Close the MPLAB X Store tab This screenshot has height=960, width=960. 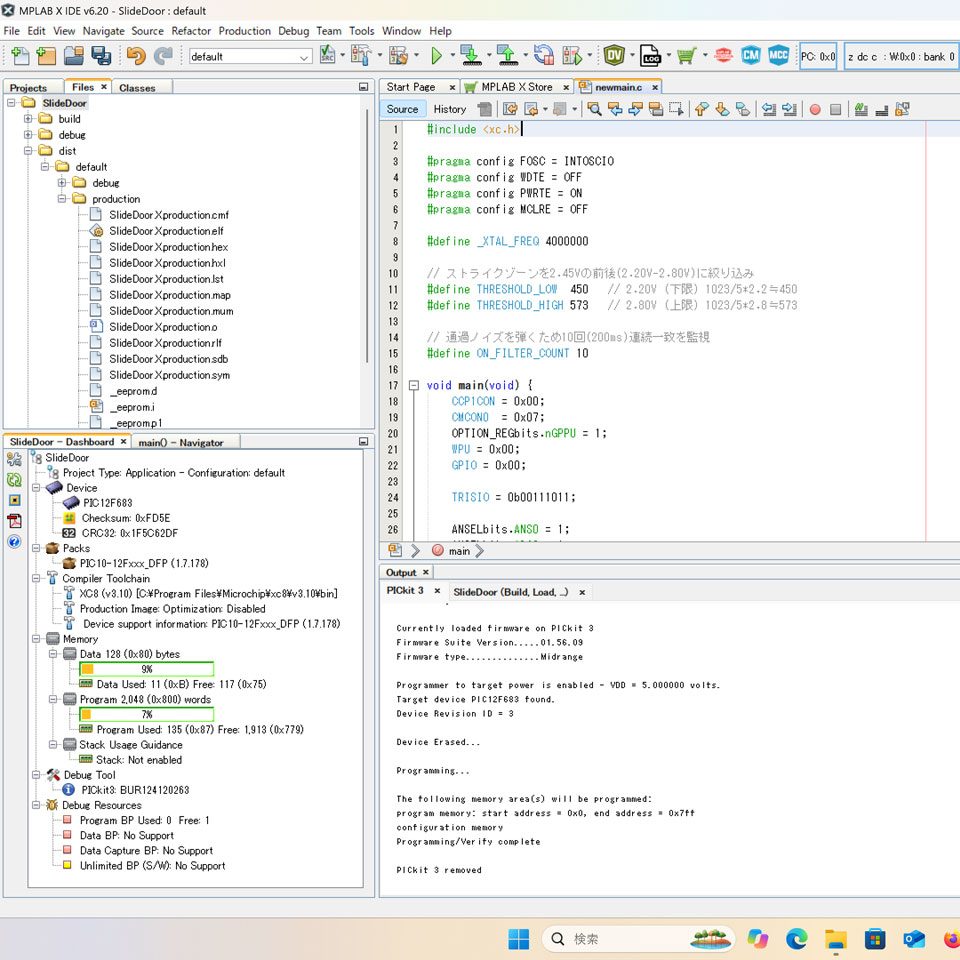point(566,88)
